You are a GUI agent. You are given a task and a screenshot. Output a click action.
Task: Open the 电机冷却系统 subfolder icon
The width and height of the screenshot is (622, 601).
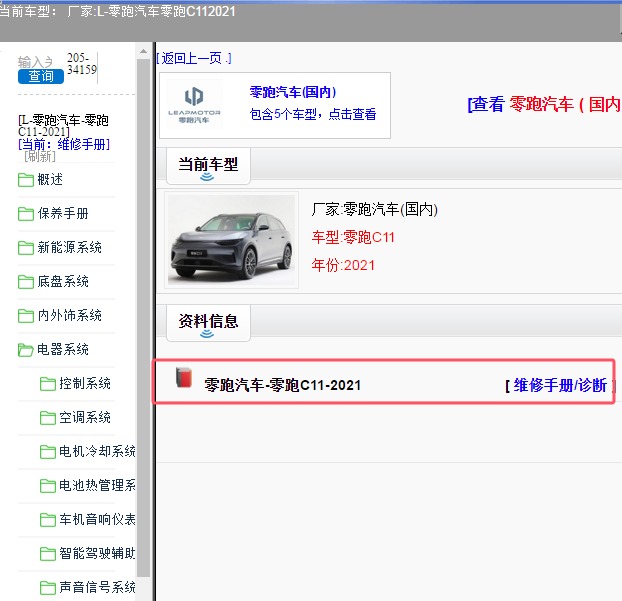[48, 452]
